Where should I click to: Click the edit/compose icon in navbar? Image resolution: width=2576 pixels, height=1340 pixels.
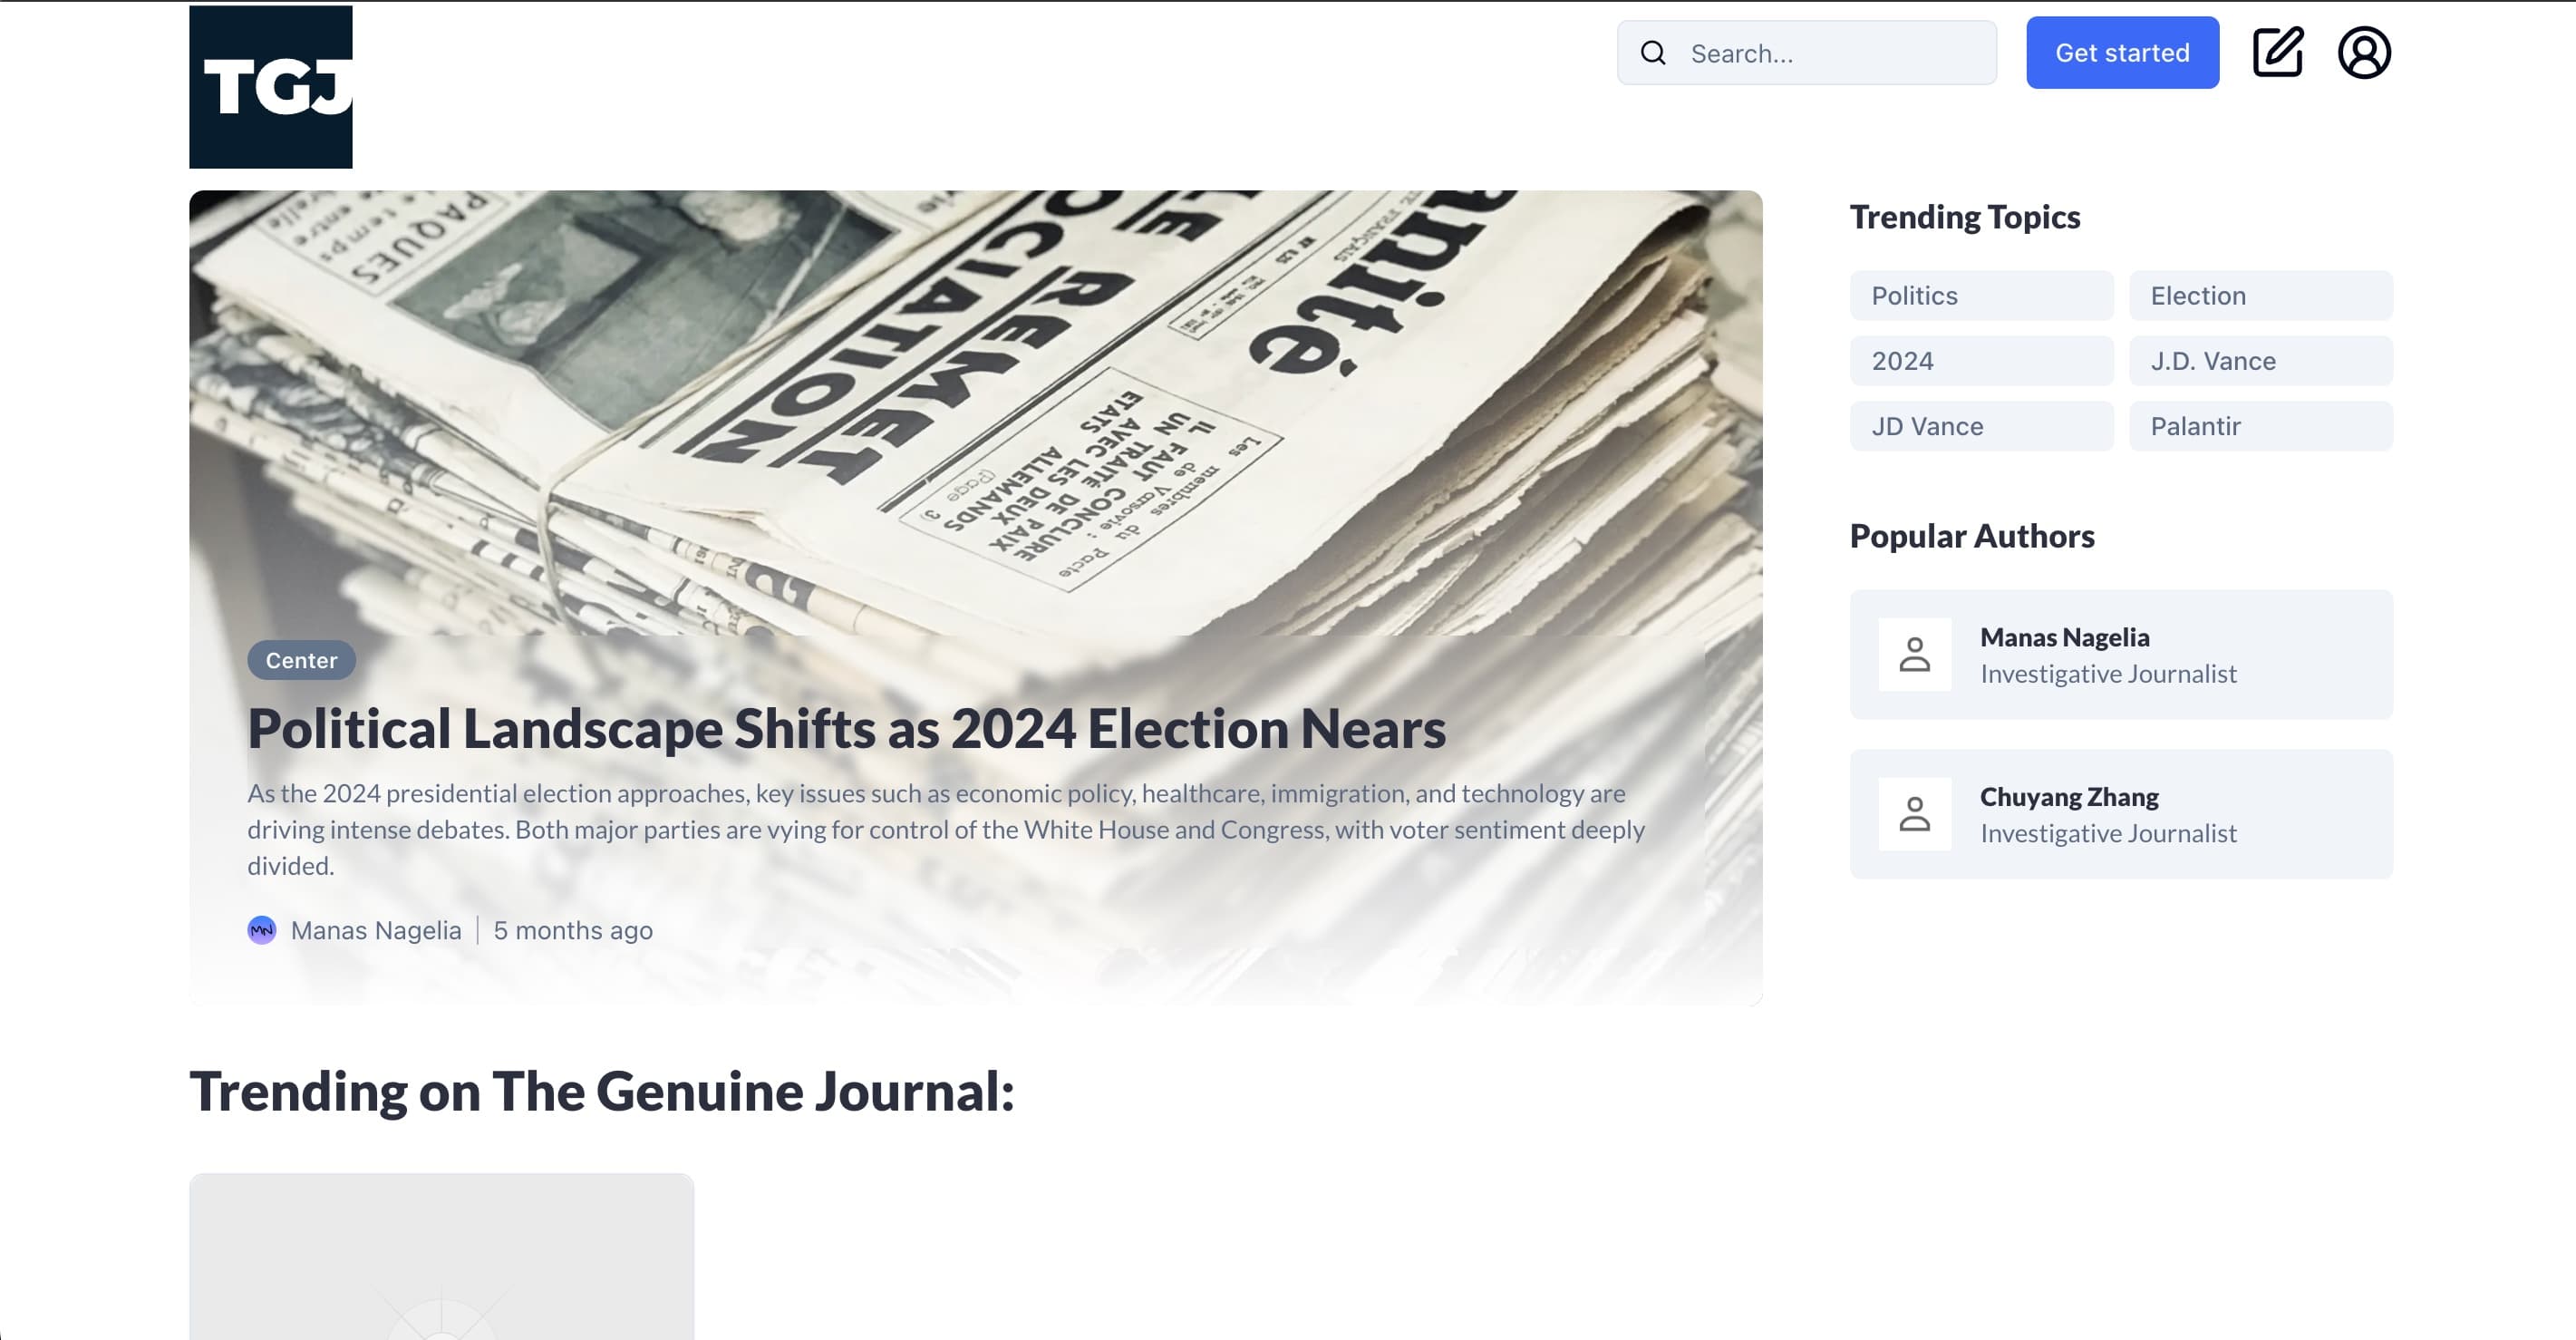tap(2278, 51)
